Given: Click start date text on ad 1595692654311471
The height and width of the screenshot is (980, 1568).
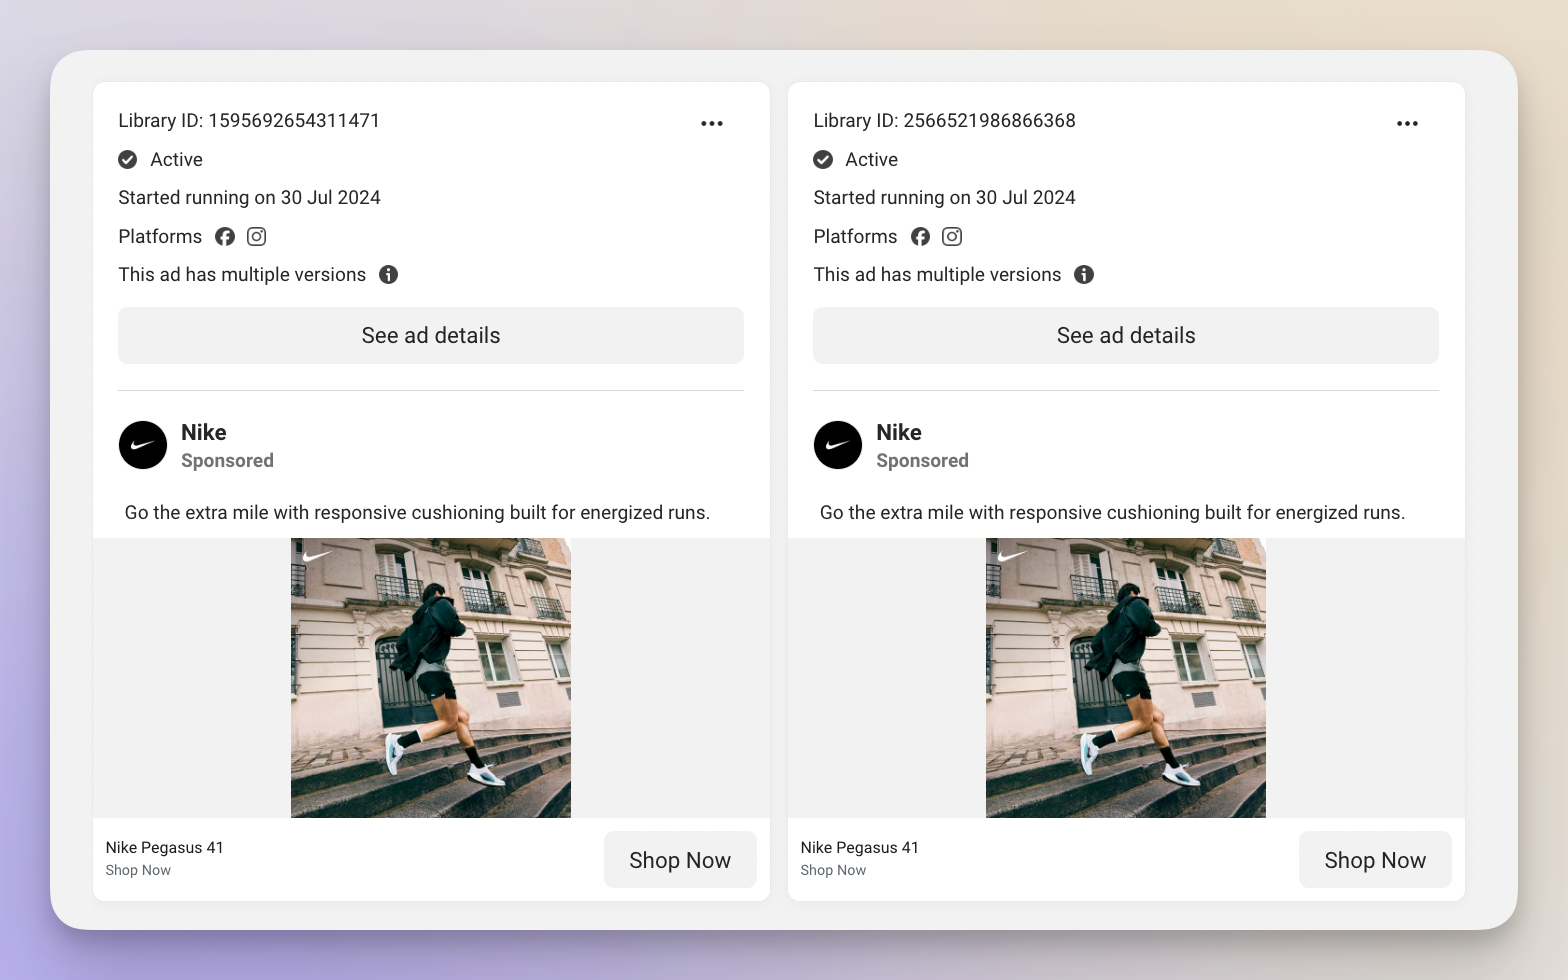Looking at the screenshot, I should click(249, 198).
